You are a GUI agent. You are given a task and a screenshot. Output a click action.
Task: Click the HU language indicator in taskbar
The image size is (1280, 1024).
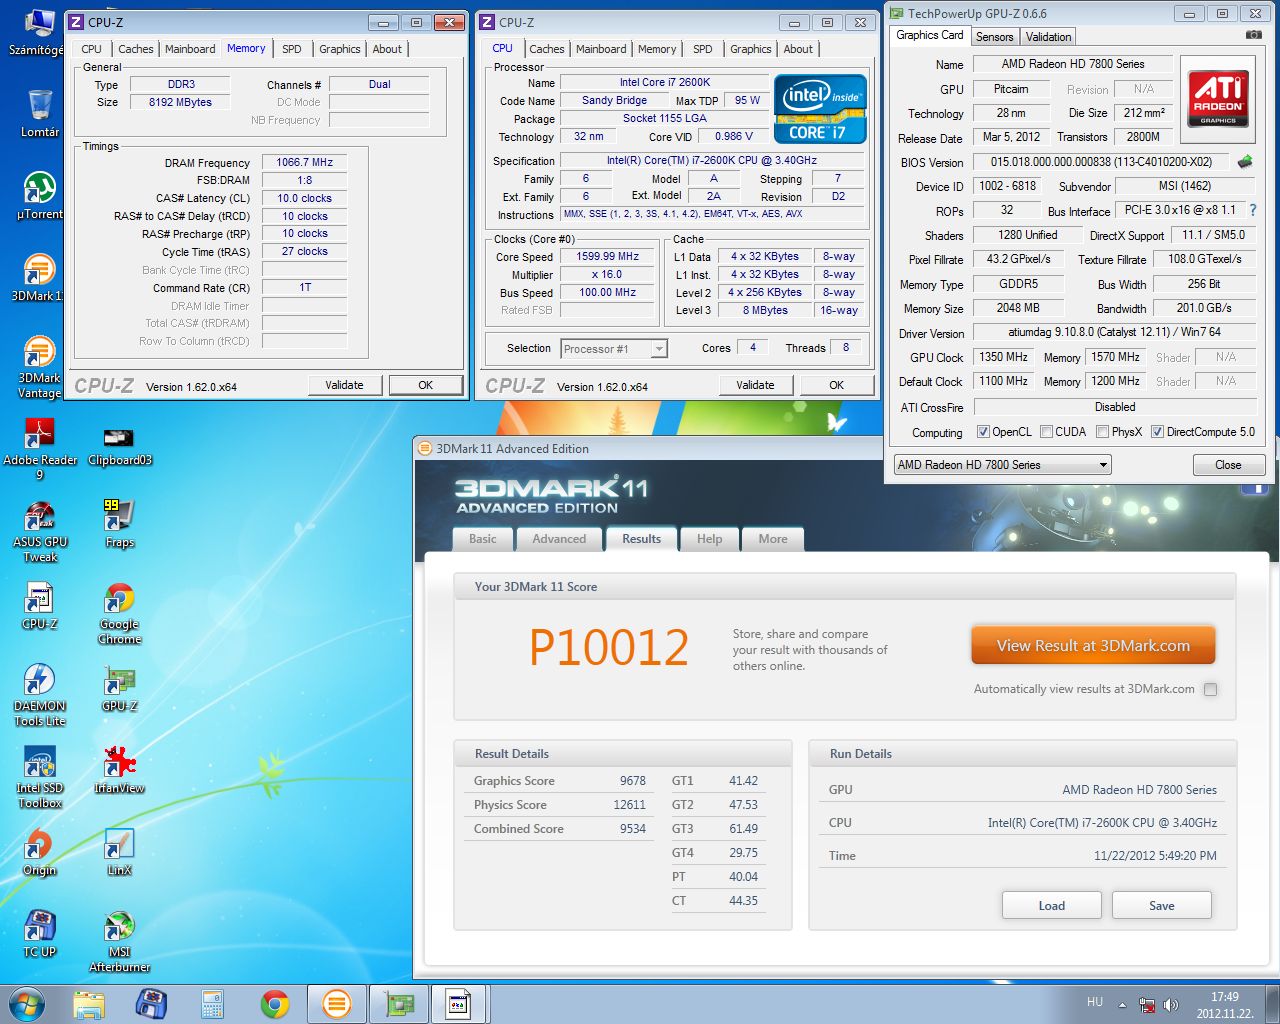point(1095,1002)
